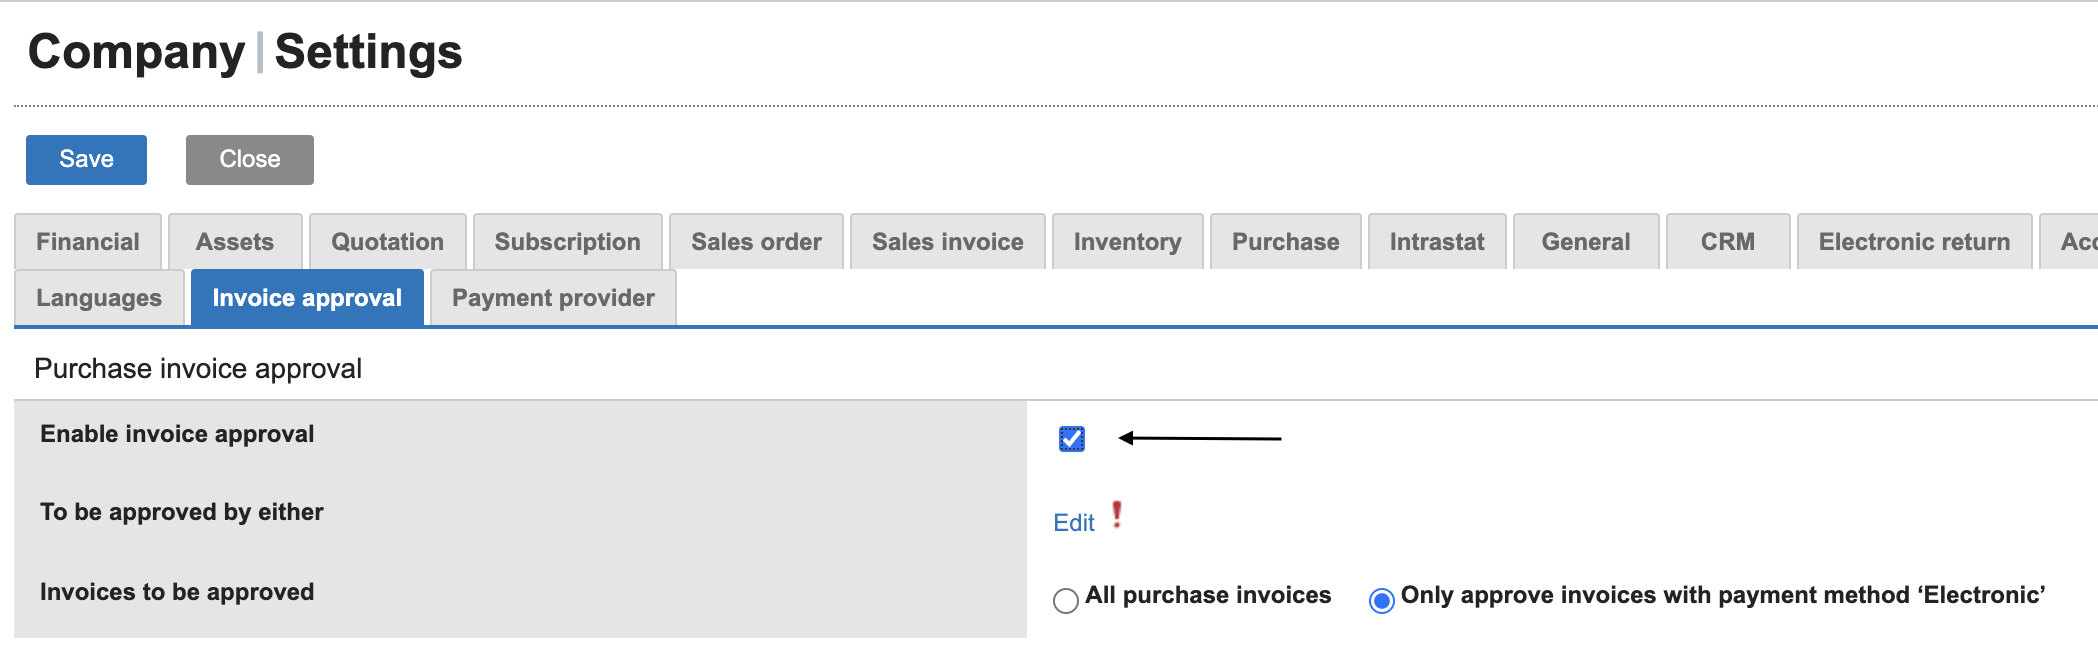Go to the Quotation tab
Image resolution: width=2098 pixels, height=656 pixels.
coord(387,242)
